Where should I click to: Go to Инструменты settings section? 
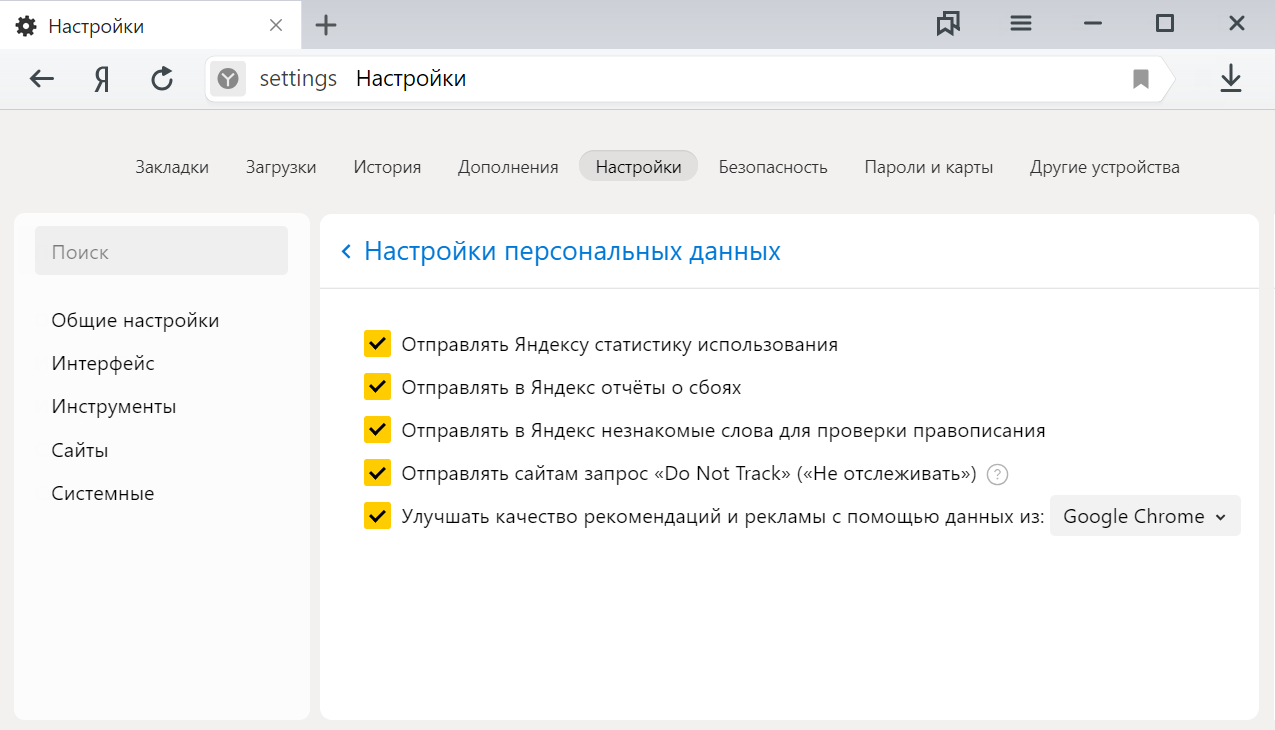point(114,407)
